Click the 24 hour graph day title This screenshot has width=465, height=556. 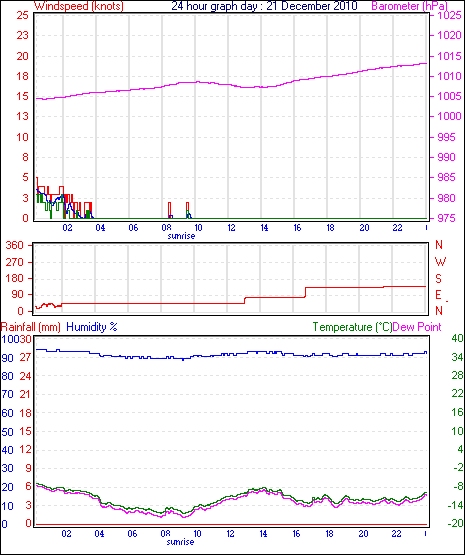pos(264,6)
